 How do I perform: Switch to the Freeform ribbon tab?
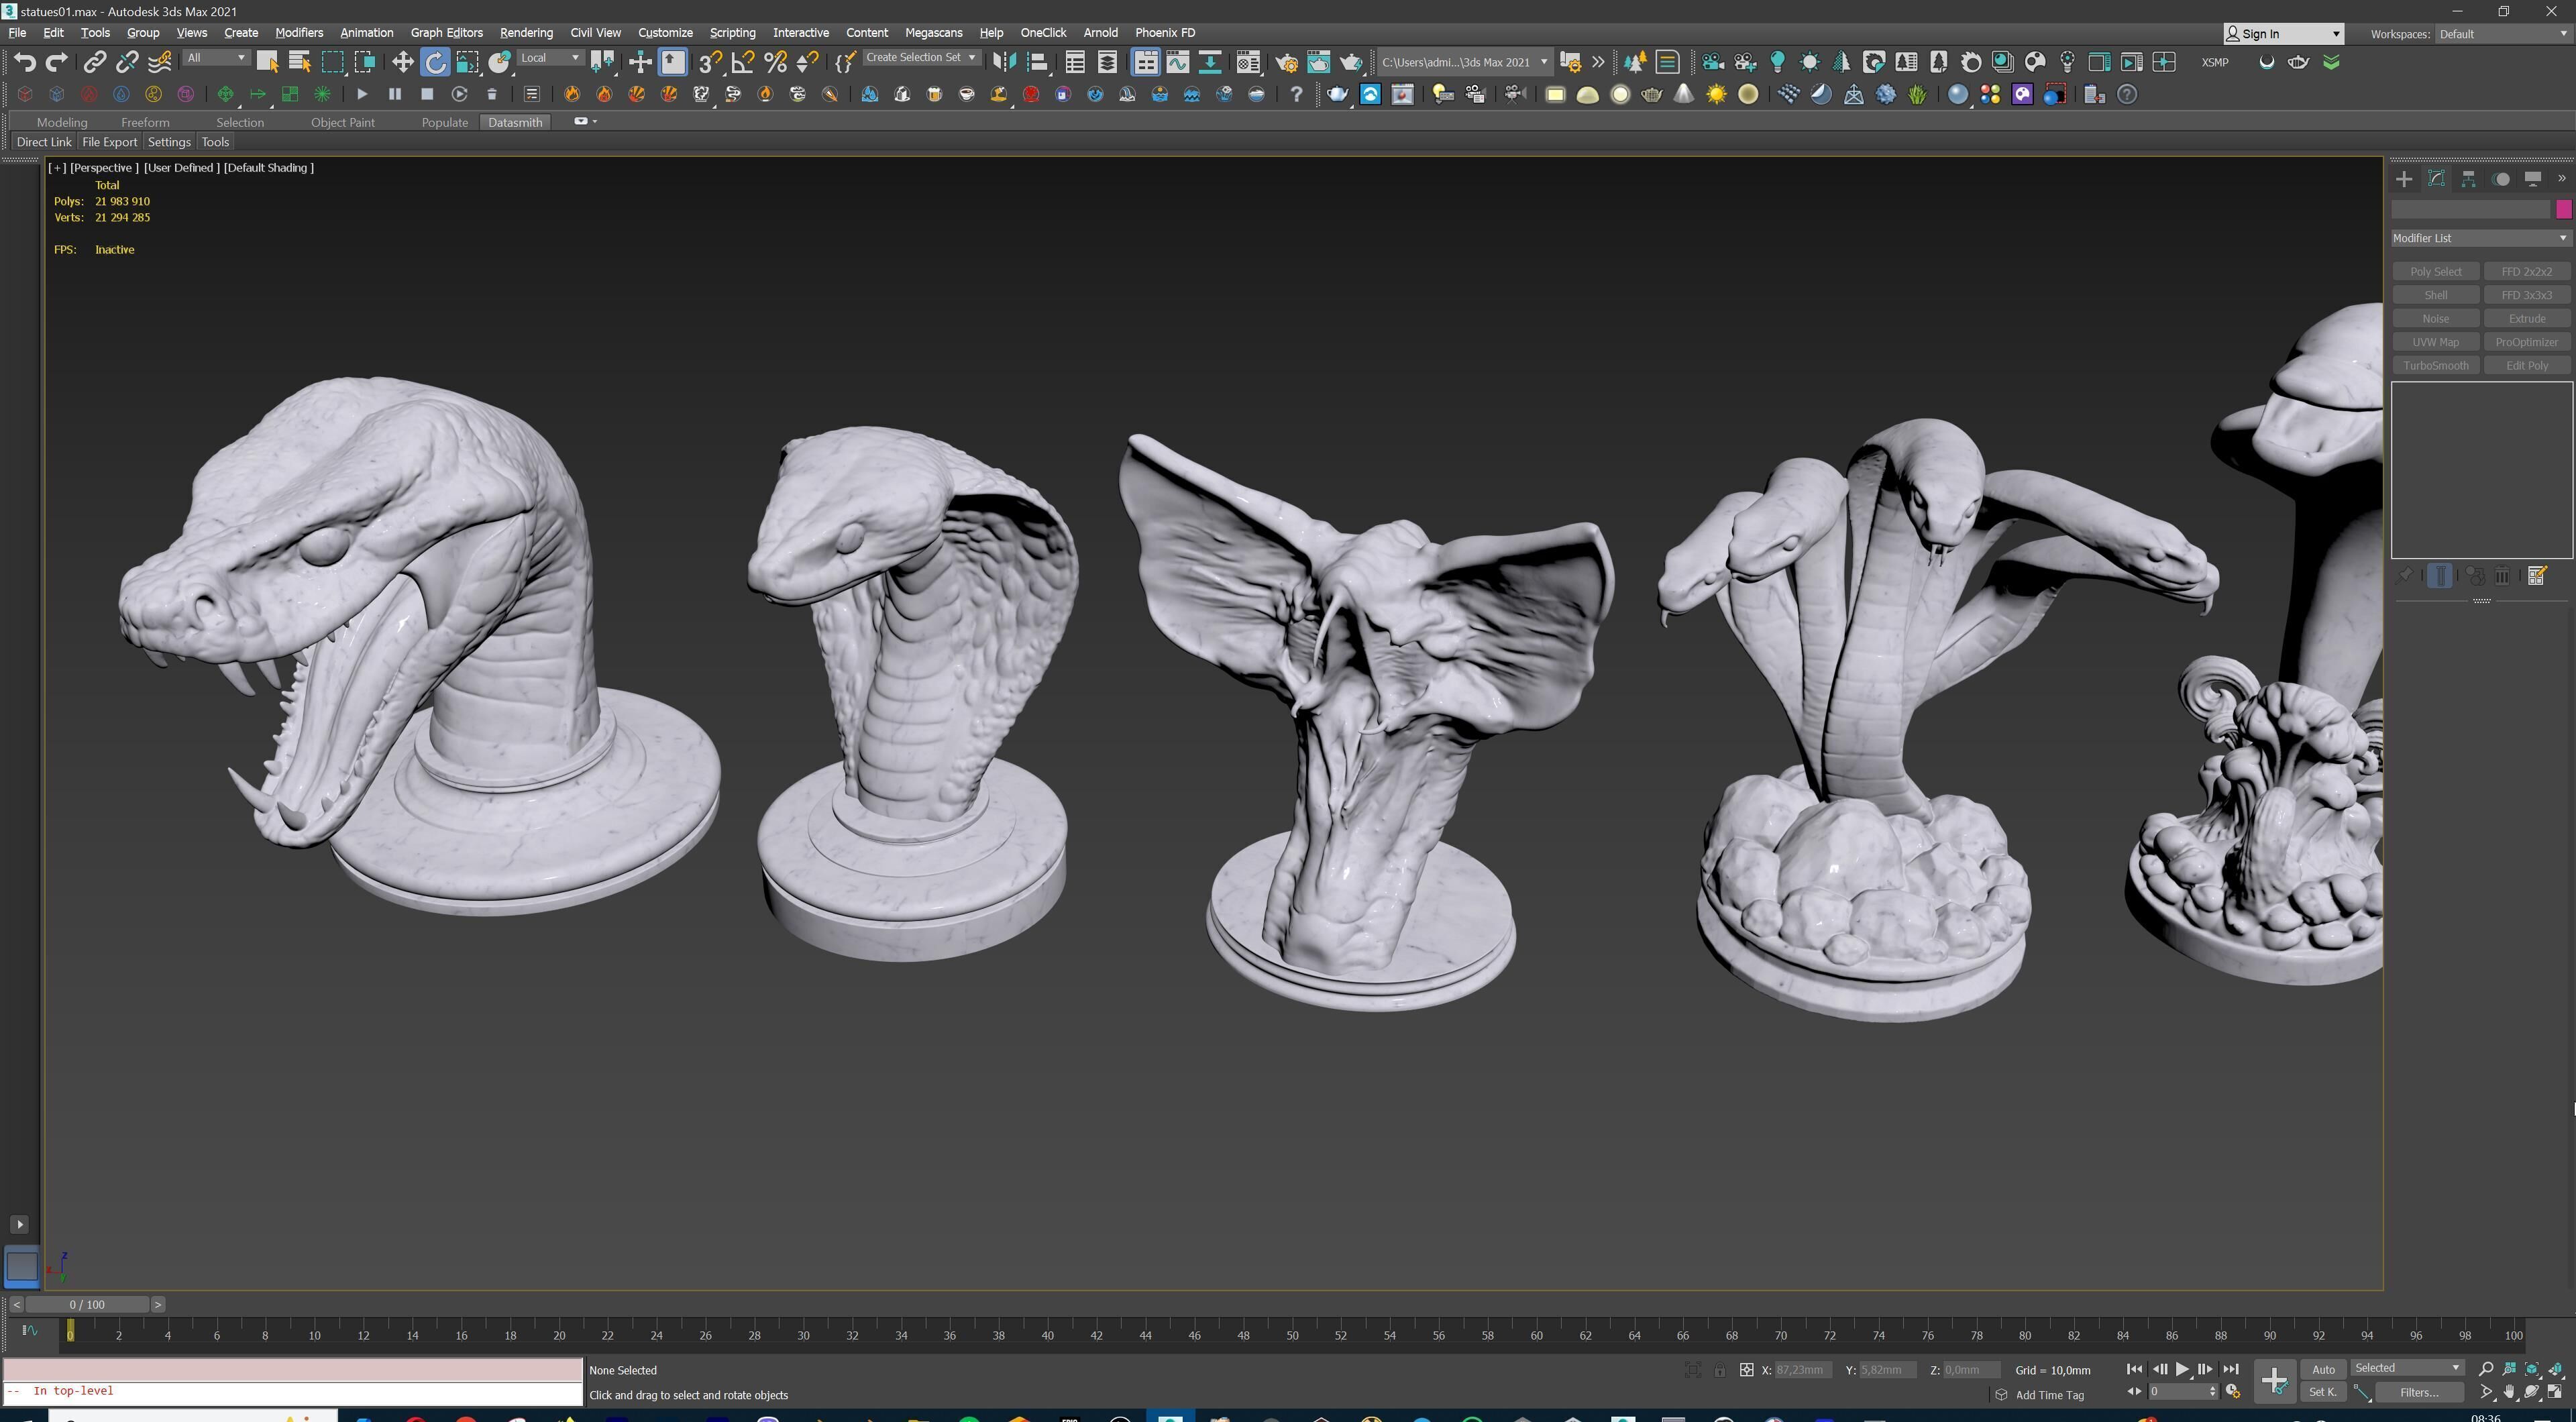pos(145,122)
